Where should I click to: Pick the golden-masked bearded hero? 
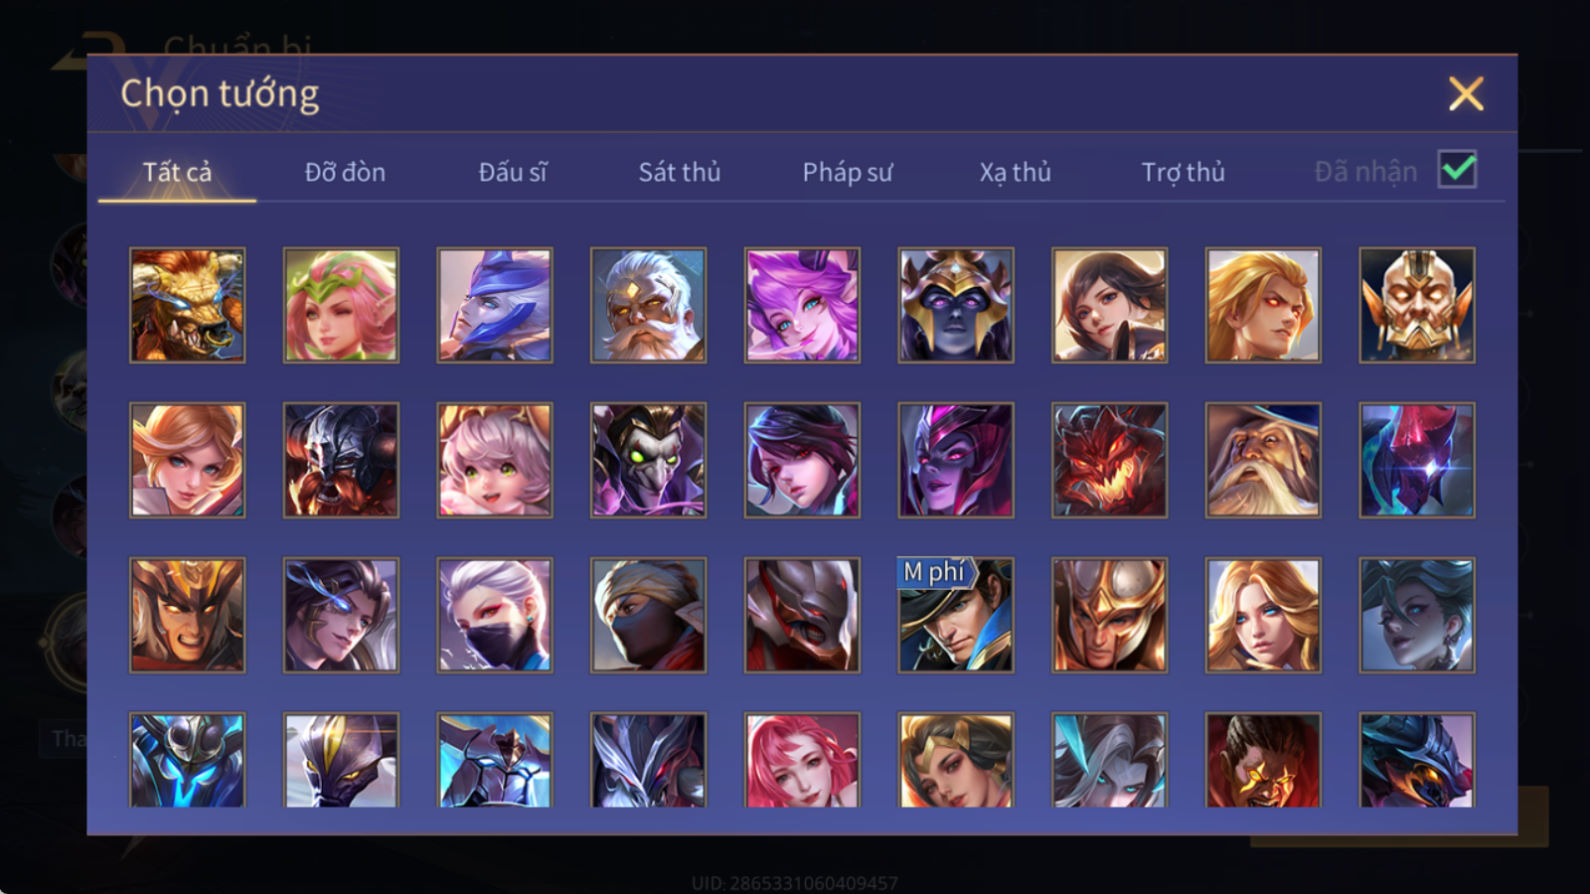[x=1417, y=305]
